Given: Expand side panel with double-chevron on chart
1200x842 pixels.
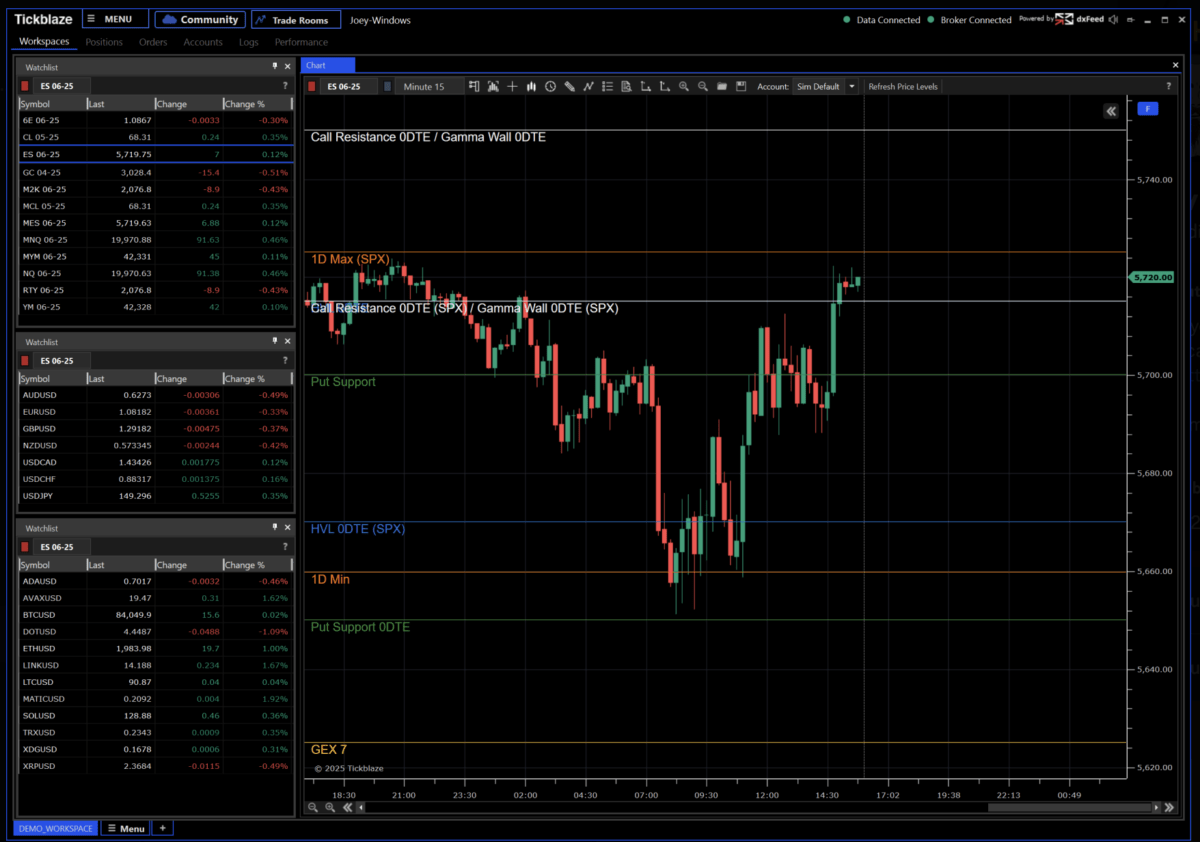Looking at the screenshot, I should 1111,111.
